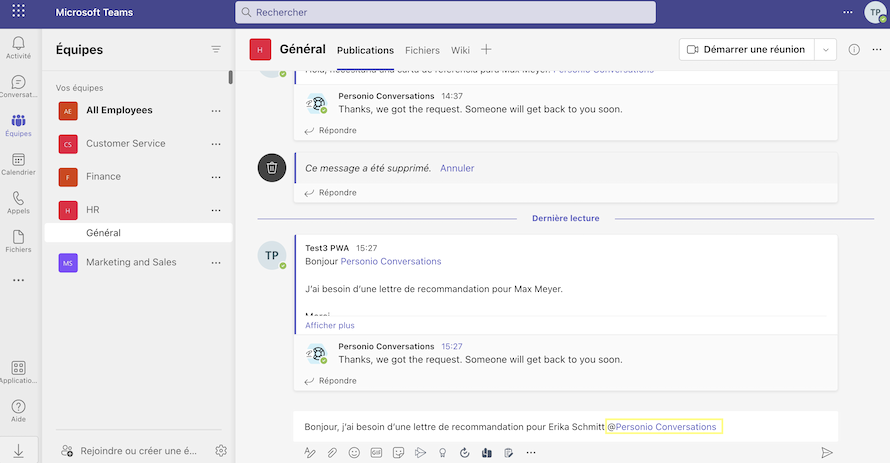Open channel info icon
Image resolution: width=890 pixels, height=463 pixels.
coord(854,49)
